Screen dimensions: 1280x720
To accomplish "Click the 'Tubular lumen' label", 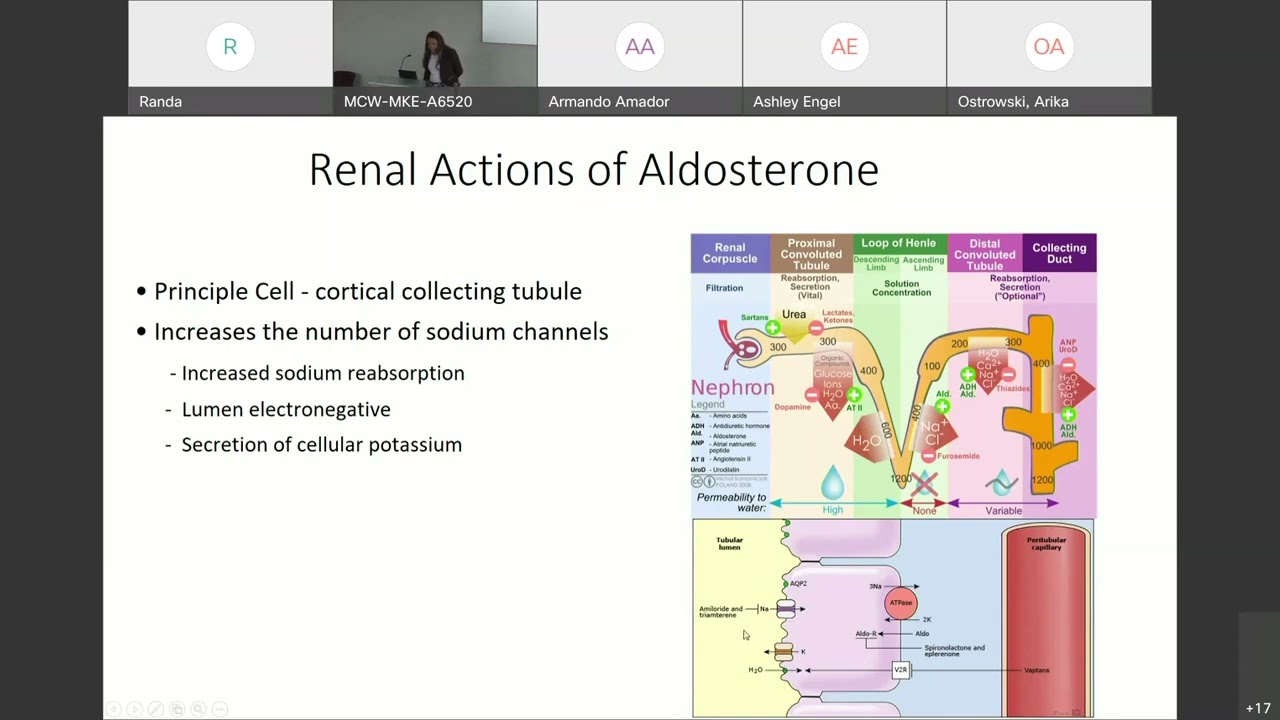I will [x=730, y=544].
